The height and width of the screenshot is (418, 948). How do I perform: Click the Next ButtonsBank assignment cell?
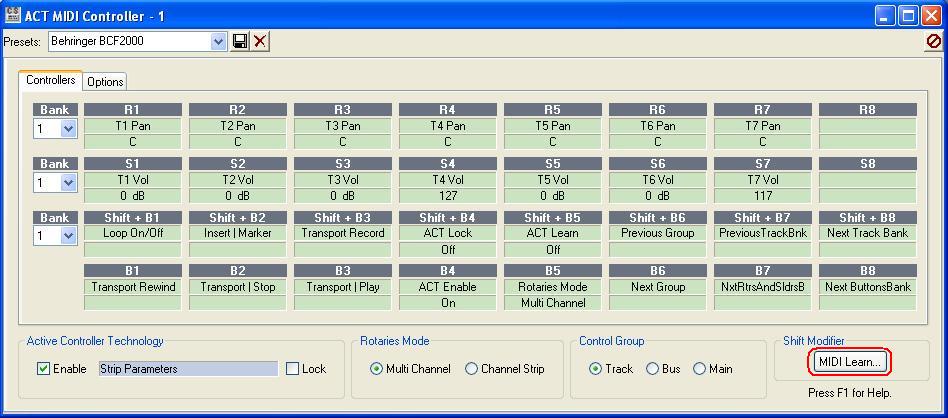868,287
